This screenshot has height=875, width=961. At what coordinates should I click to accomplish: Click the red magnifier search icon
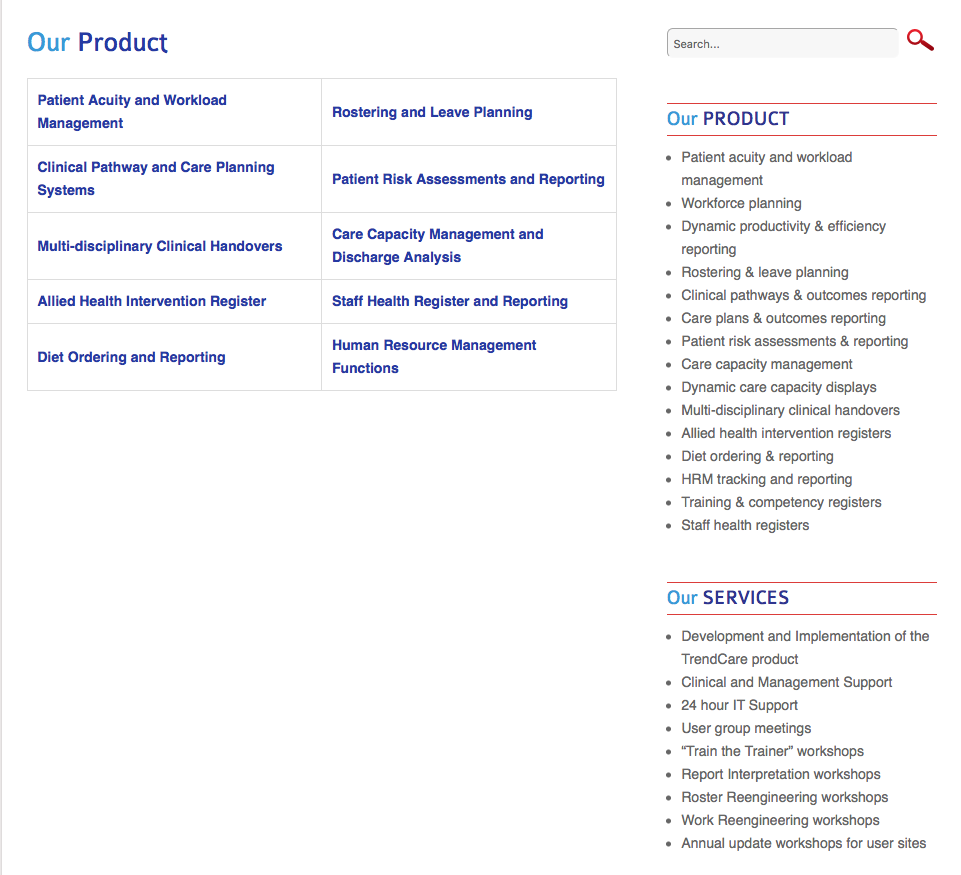coord(920,41)
